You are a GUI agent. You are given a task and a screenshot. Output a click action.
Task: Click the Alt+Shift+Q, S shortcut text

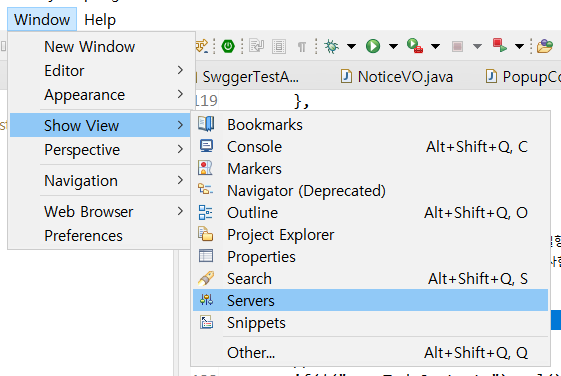(478, 279)
